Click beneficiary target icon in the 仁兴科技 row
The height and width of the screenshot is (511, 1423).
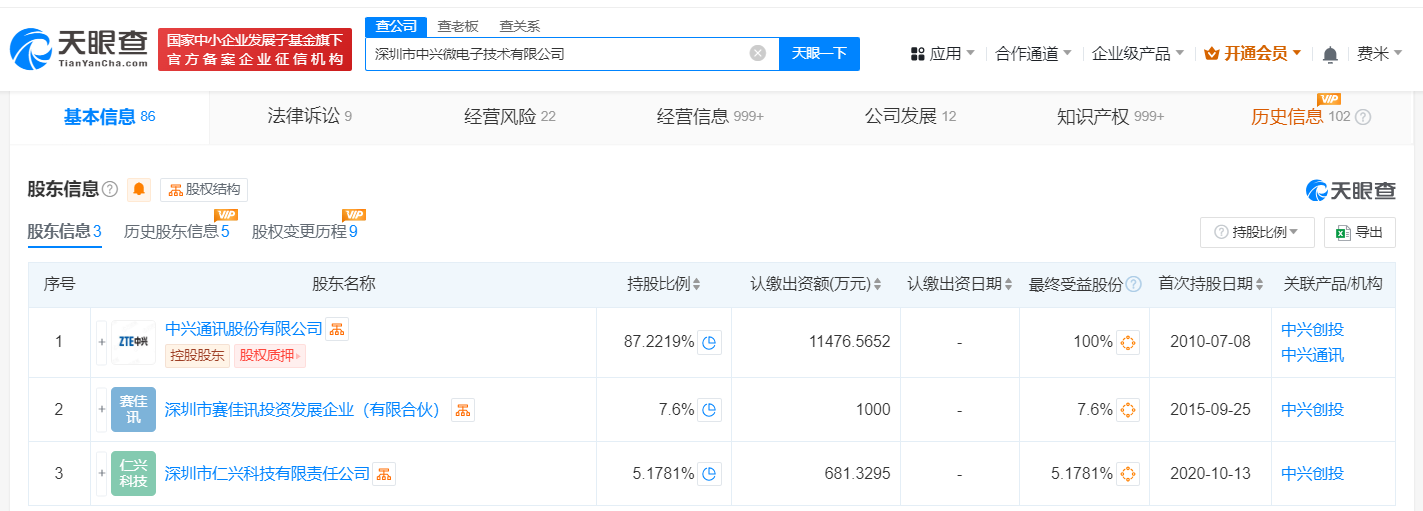point(1128,473)
